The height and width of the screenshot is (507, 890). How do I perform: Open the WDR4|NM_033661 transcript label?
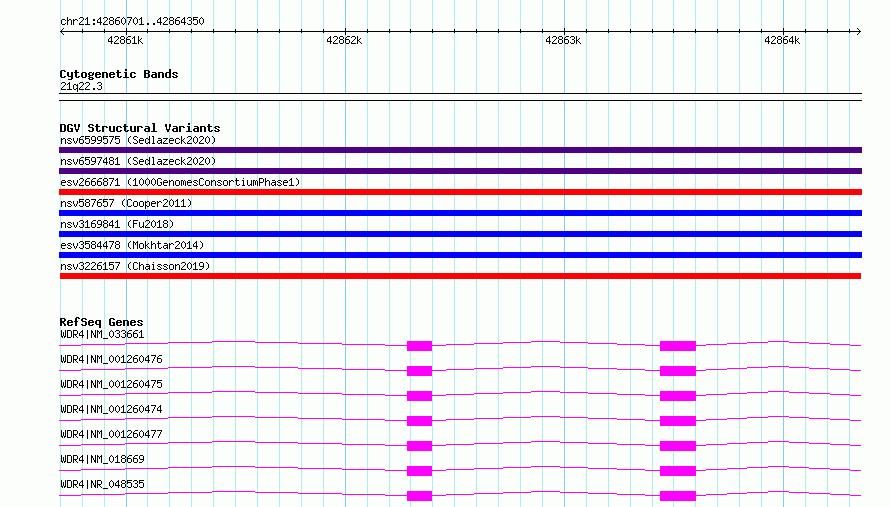coord(102,334)
